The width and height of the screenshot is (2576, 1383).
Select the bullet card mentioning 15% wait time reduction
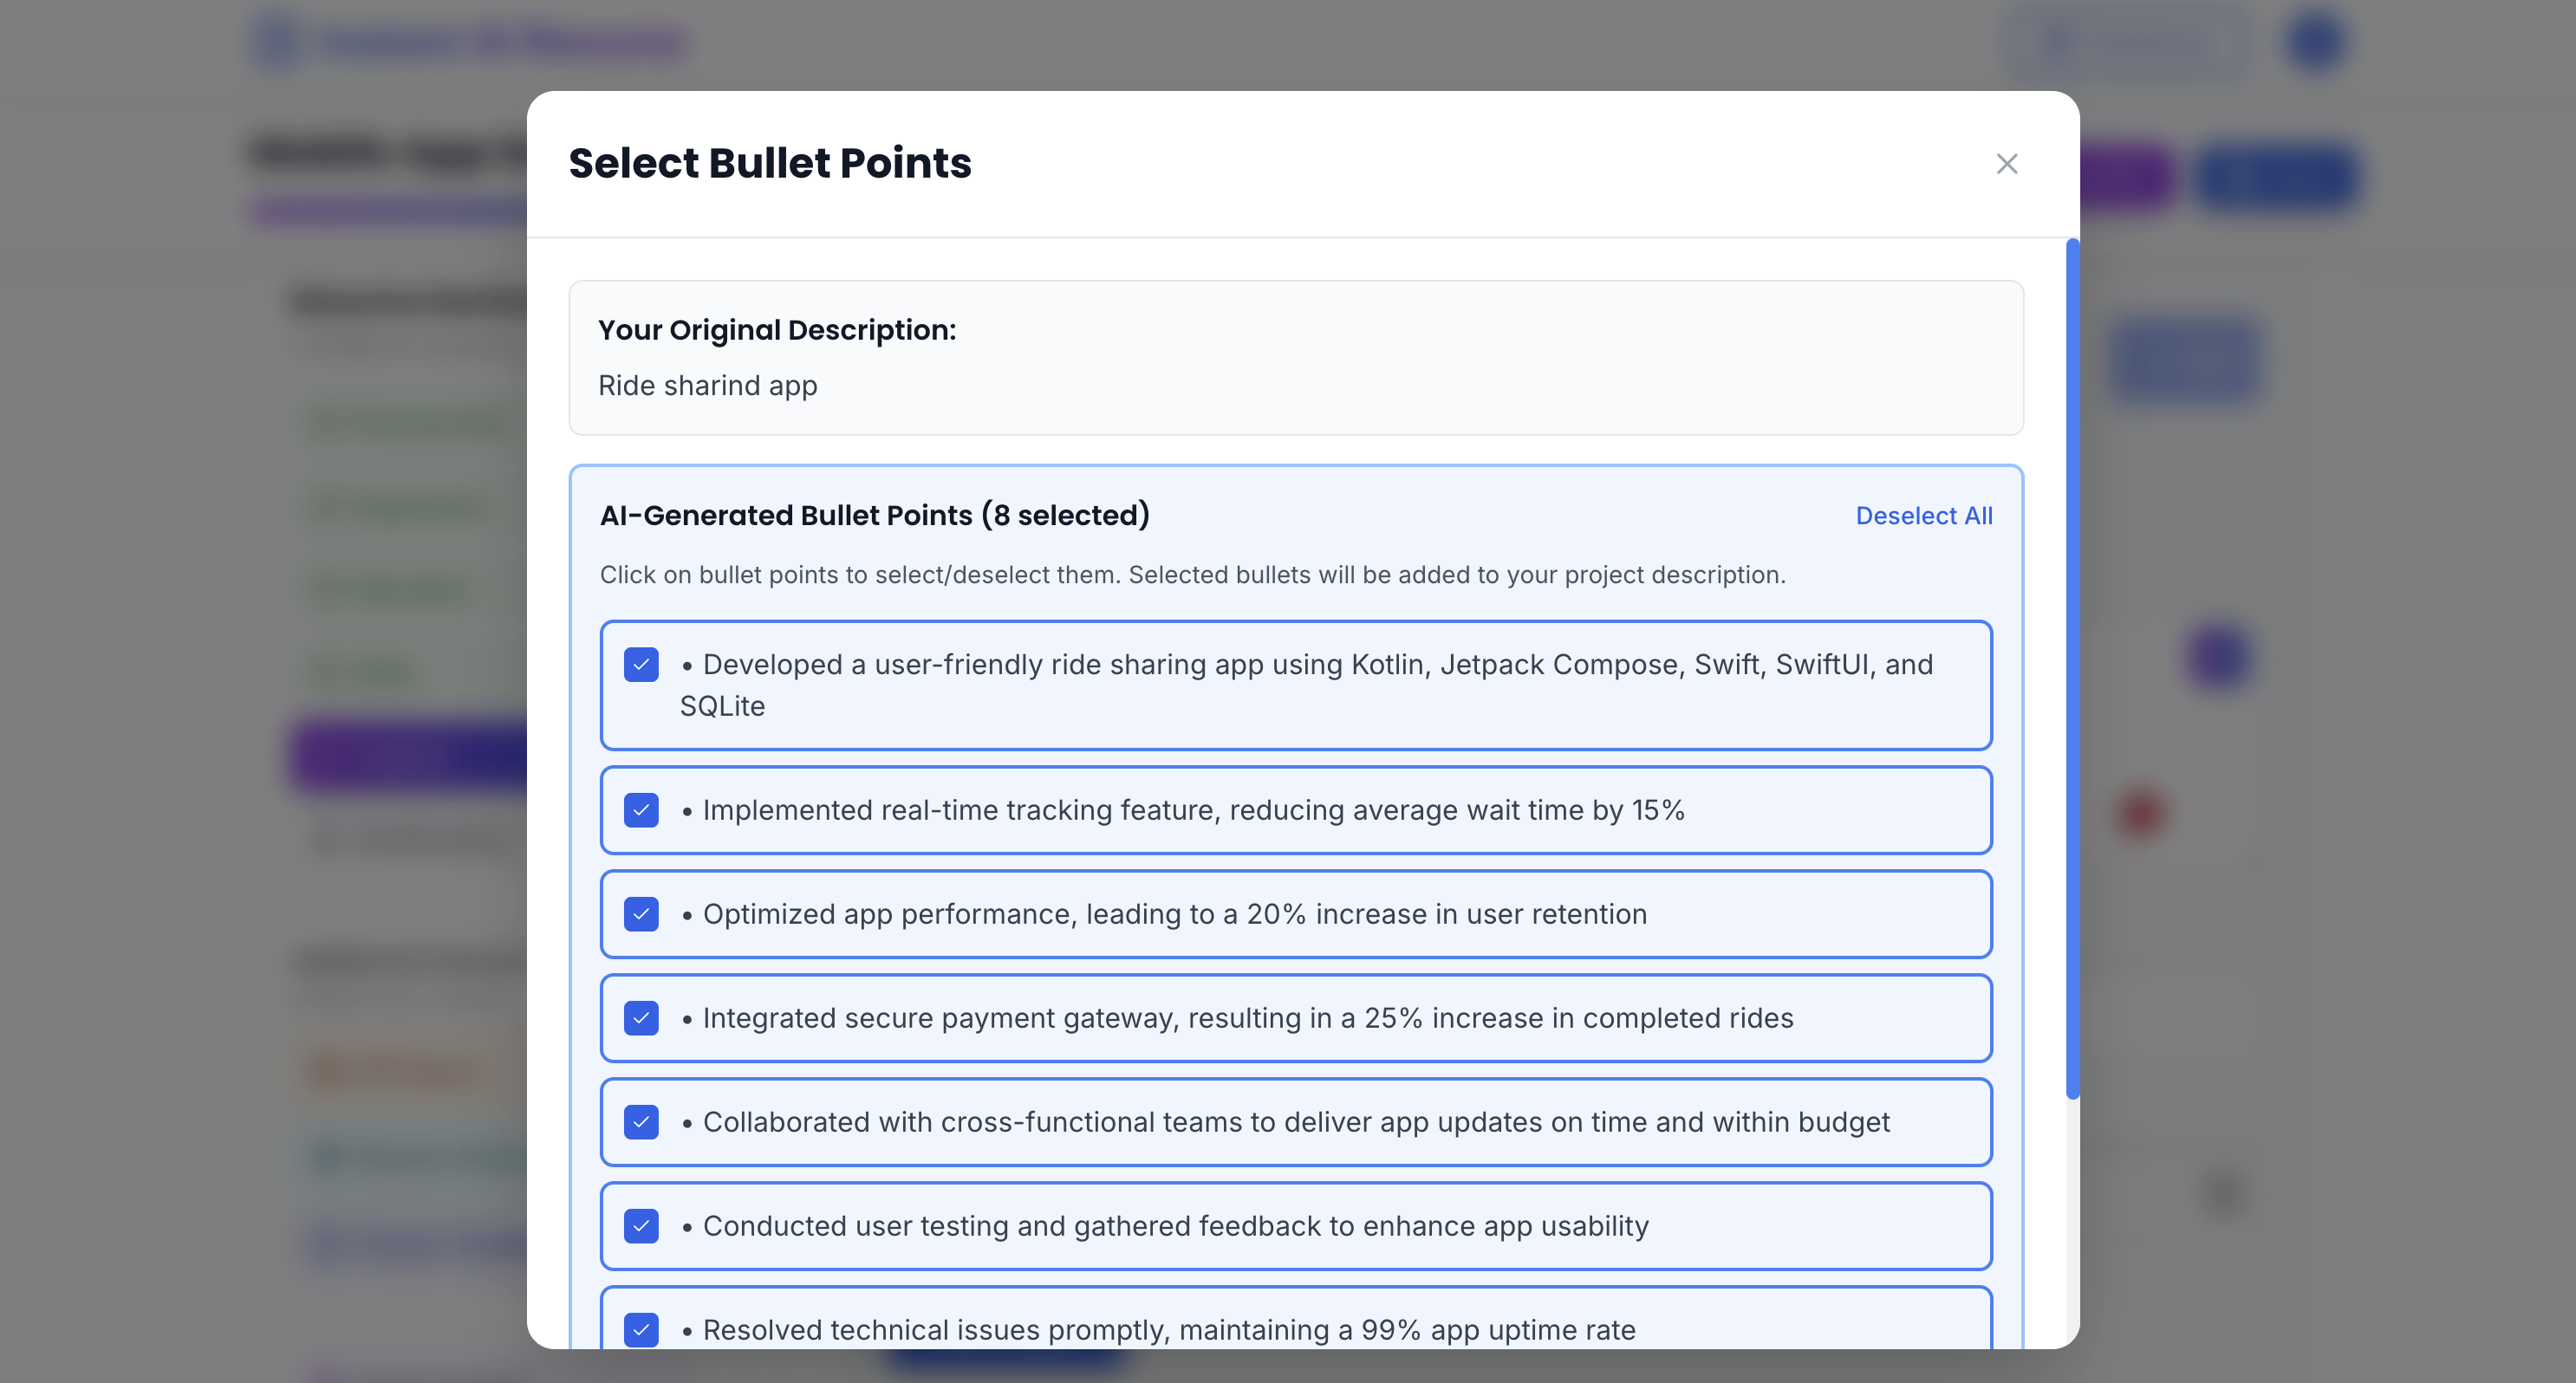(x=1295, y=810)
